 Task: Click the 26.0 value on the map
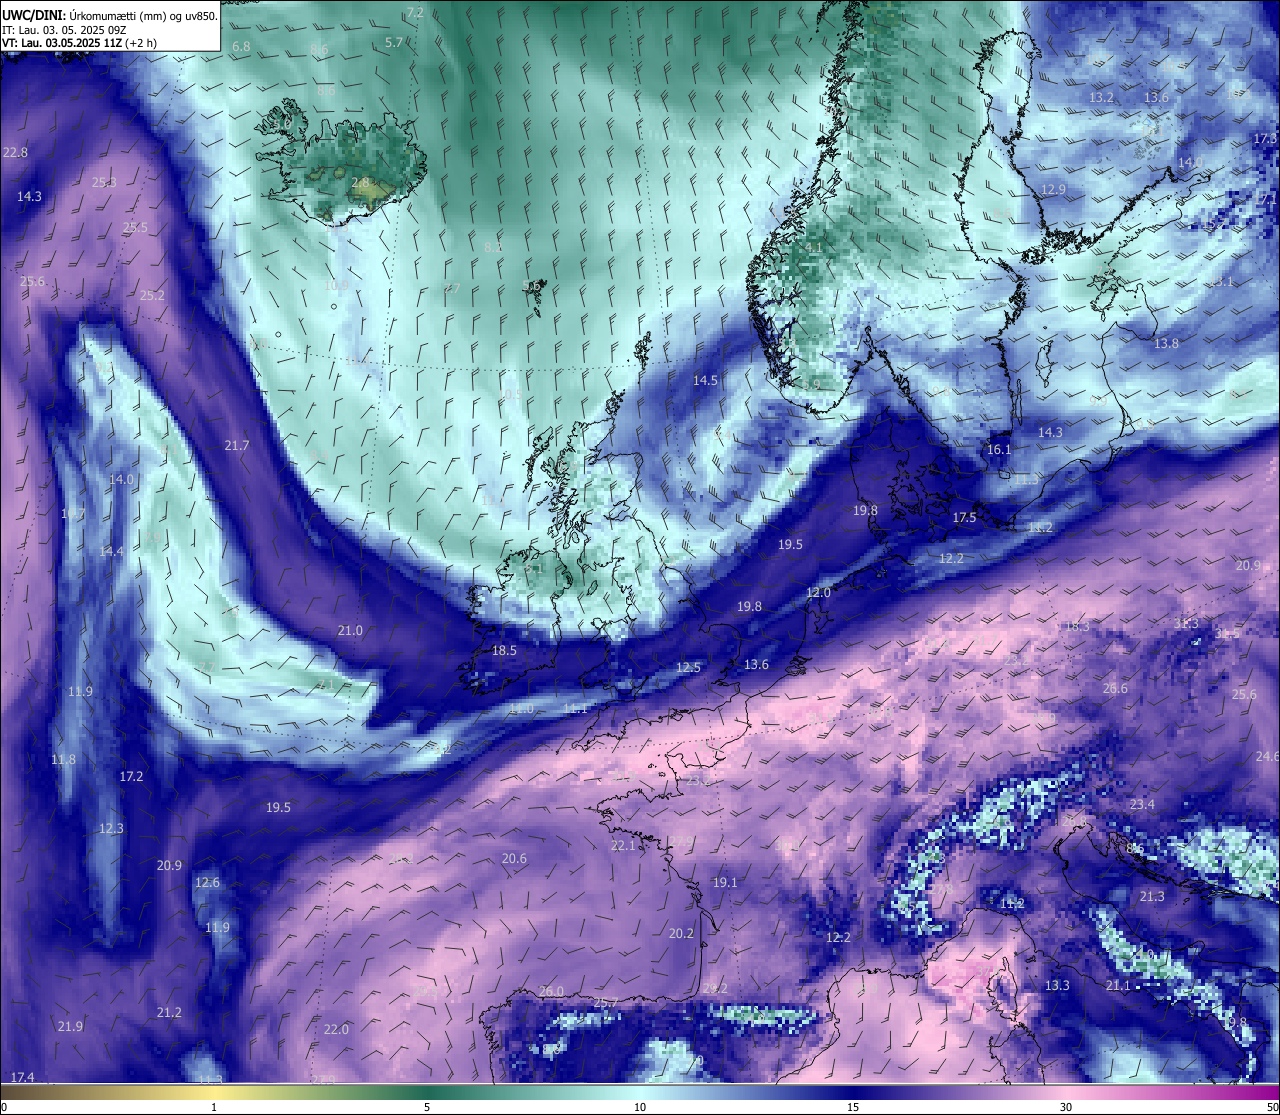pyautogui.click(x=551, y=992)
